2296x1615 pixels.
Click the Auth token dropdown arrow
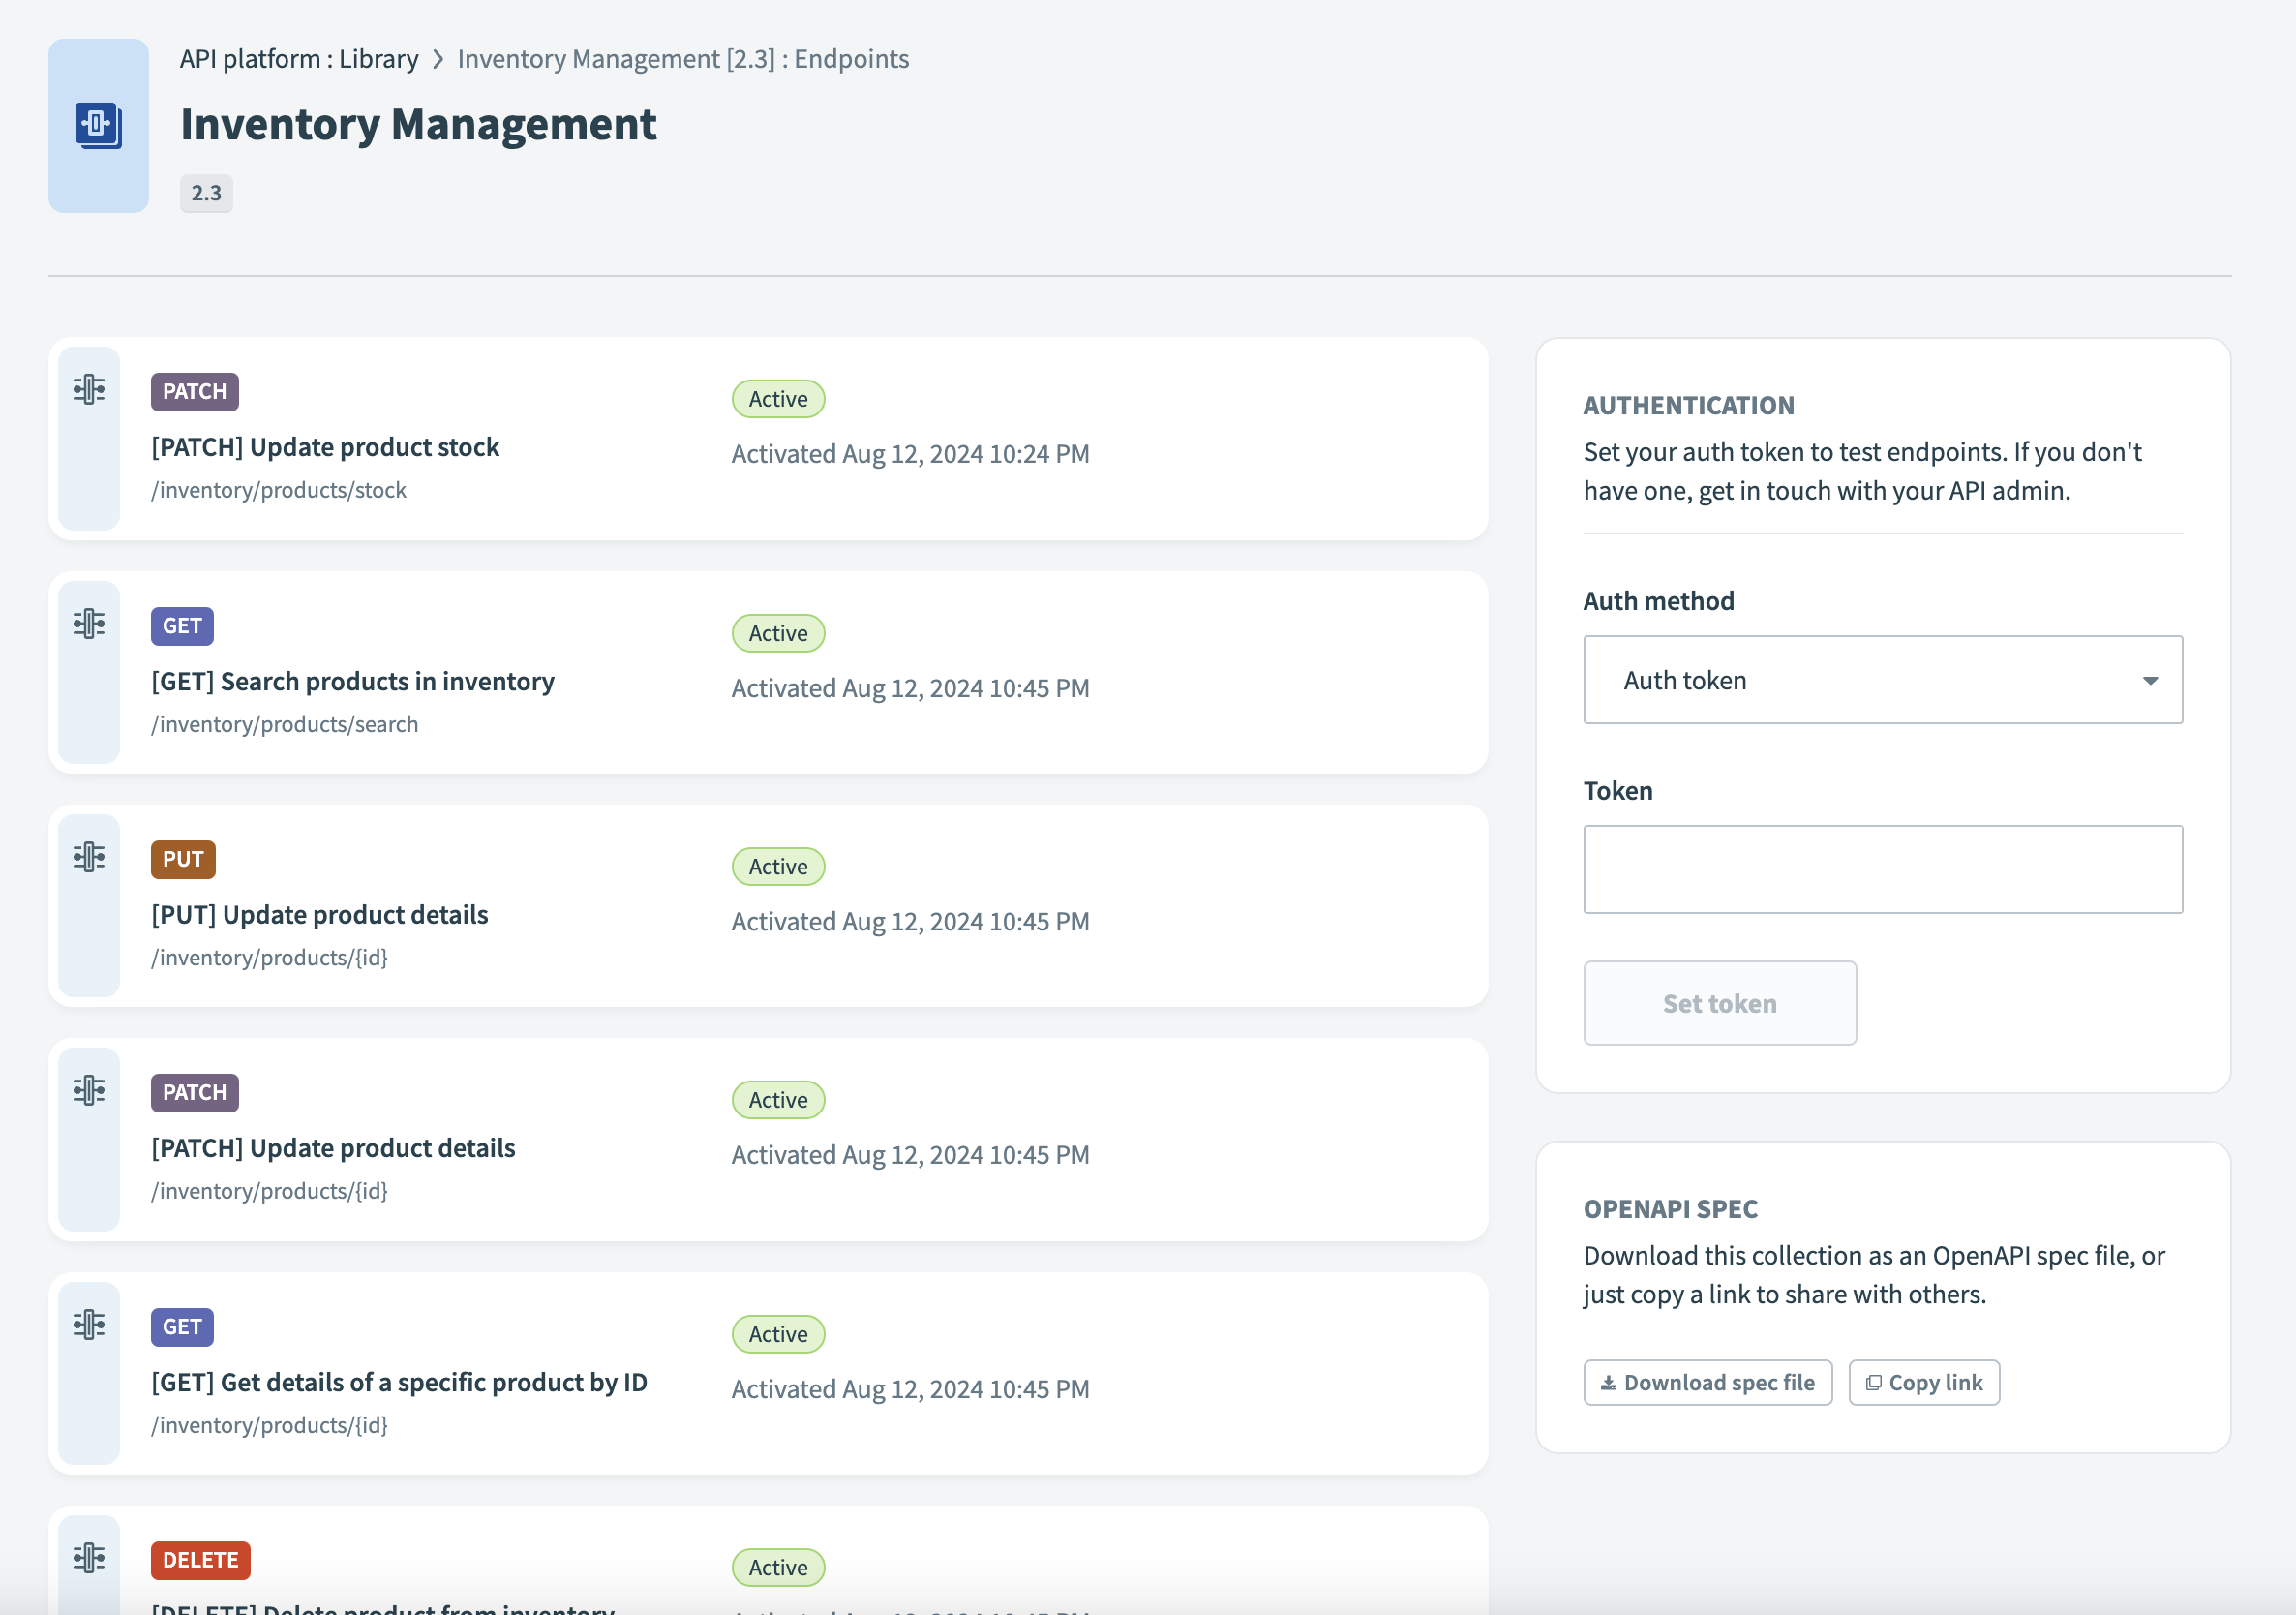pos(2150,681)
